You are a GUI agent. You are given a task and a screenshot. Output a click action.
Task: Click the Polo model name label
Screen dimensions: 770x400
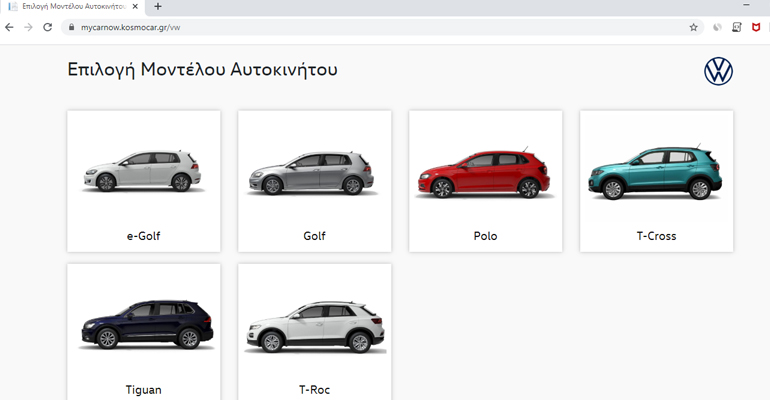pos(485,236)
